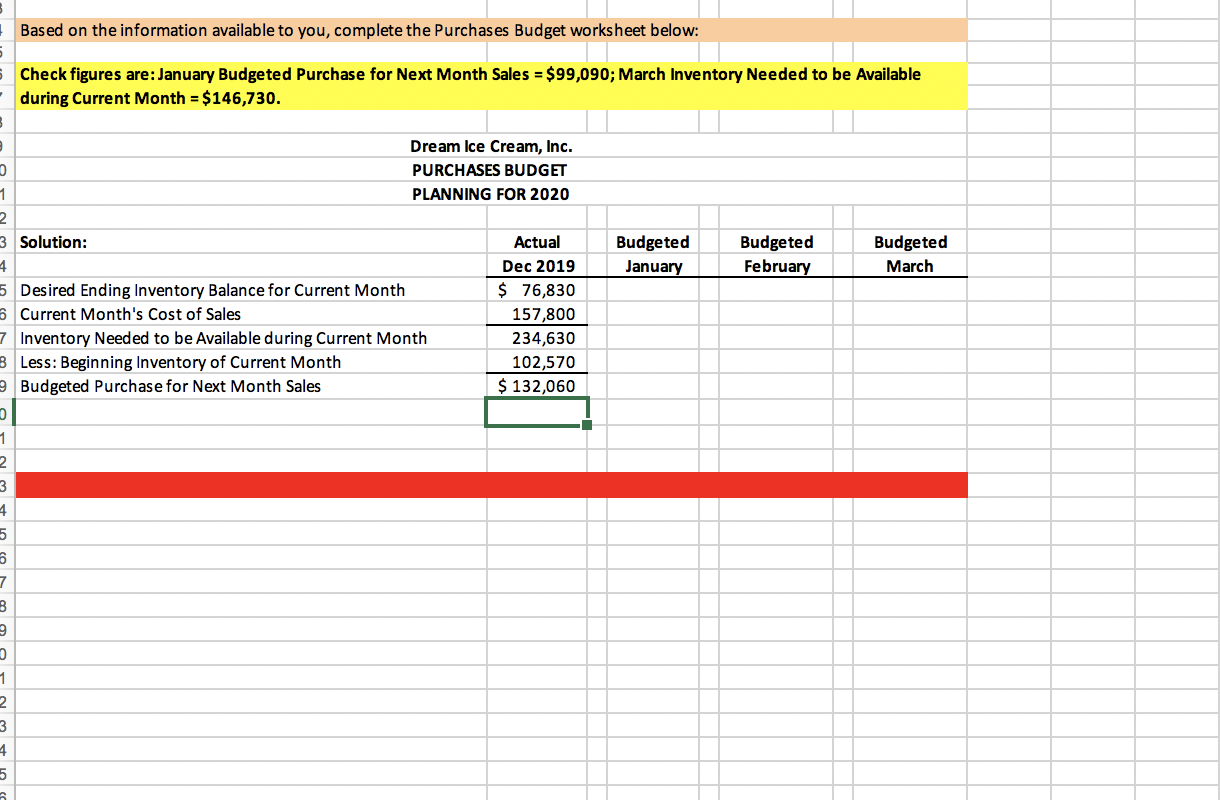Click the '157,800' Cost of Sales figure

pyautogui.click(x=537, y=314)
